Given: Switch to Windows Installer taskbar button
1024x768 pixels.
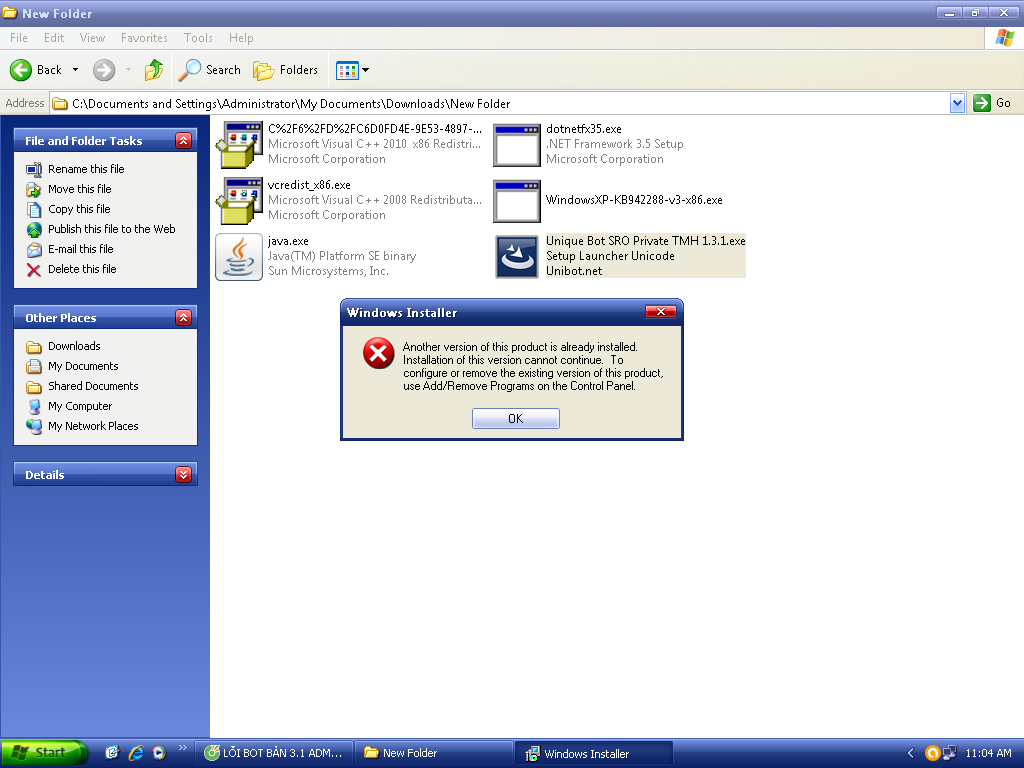Looking at the screenshot, I should pyautogui.click(x=594, y=753).
